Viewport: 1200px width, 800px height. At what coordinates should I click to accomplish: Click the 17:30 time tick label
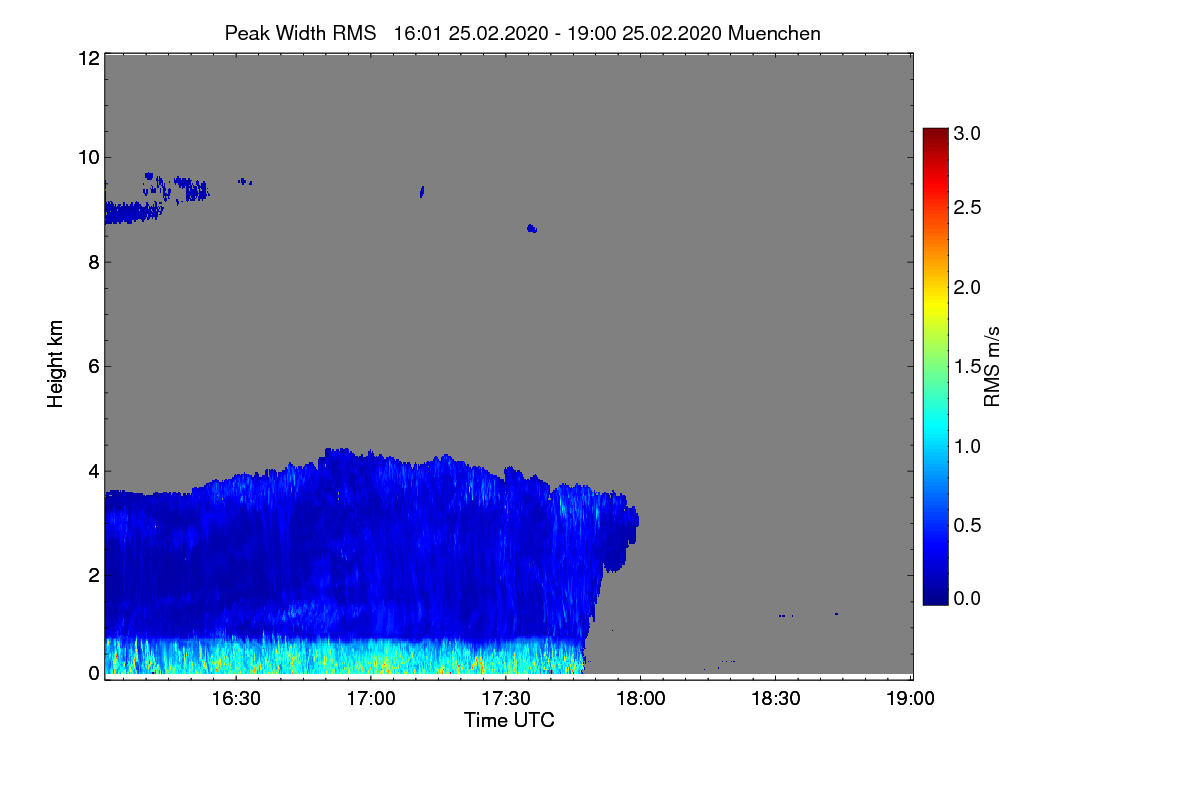(506, 698)
